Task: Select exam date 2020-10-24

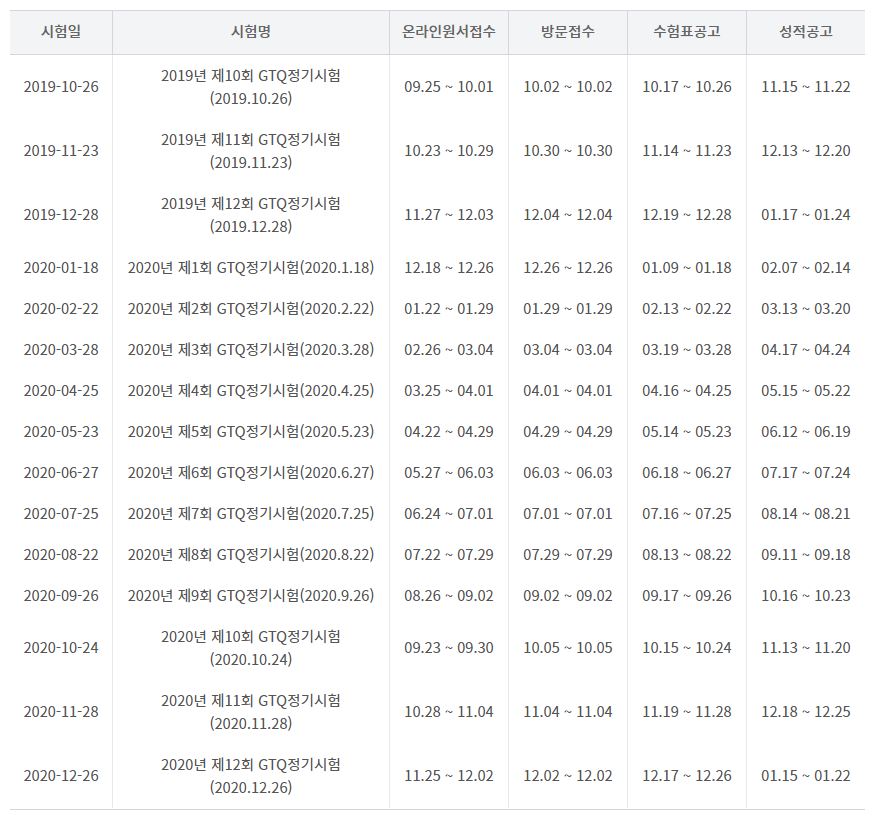Action: (61, 648)
